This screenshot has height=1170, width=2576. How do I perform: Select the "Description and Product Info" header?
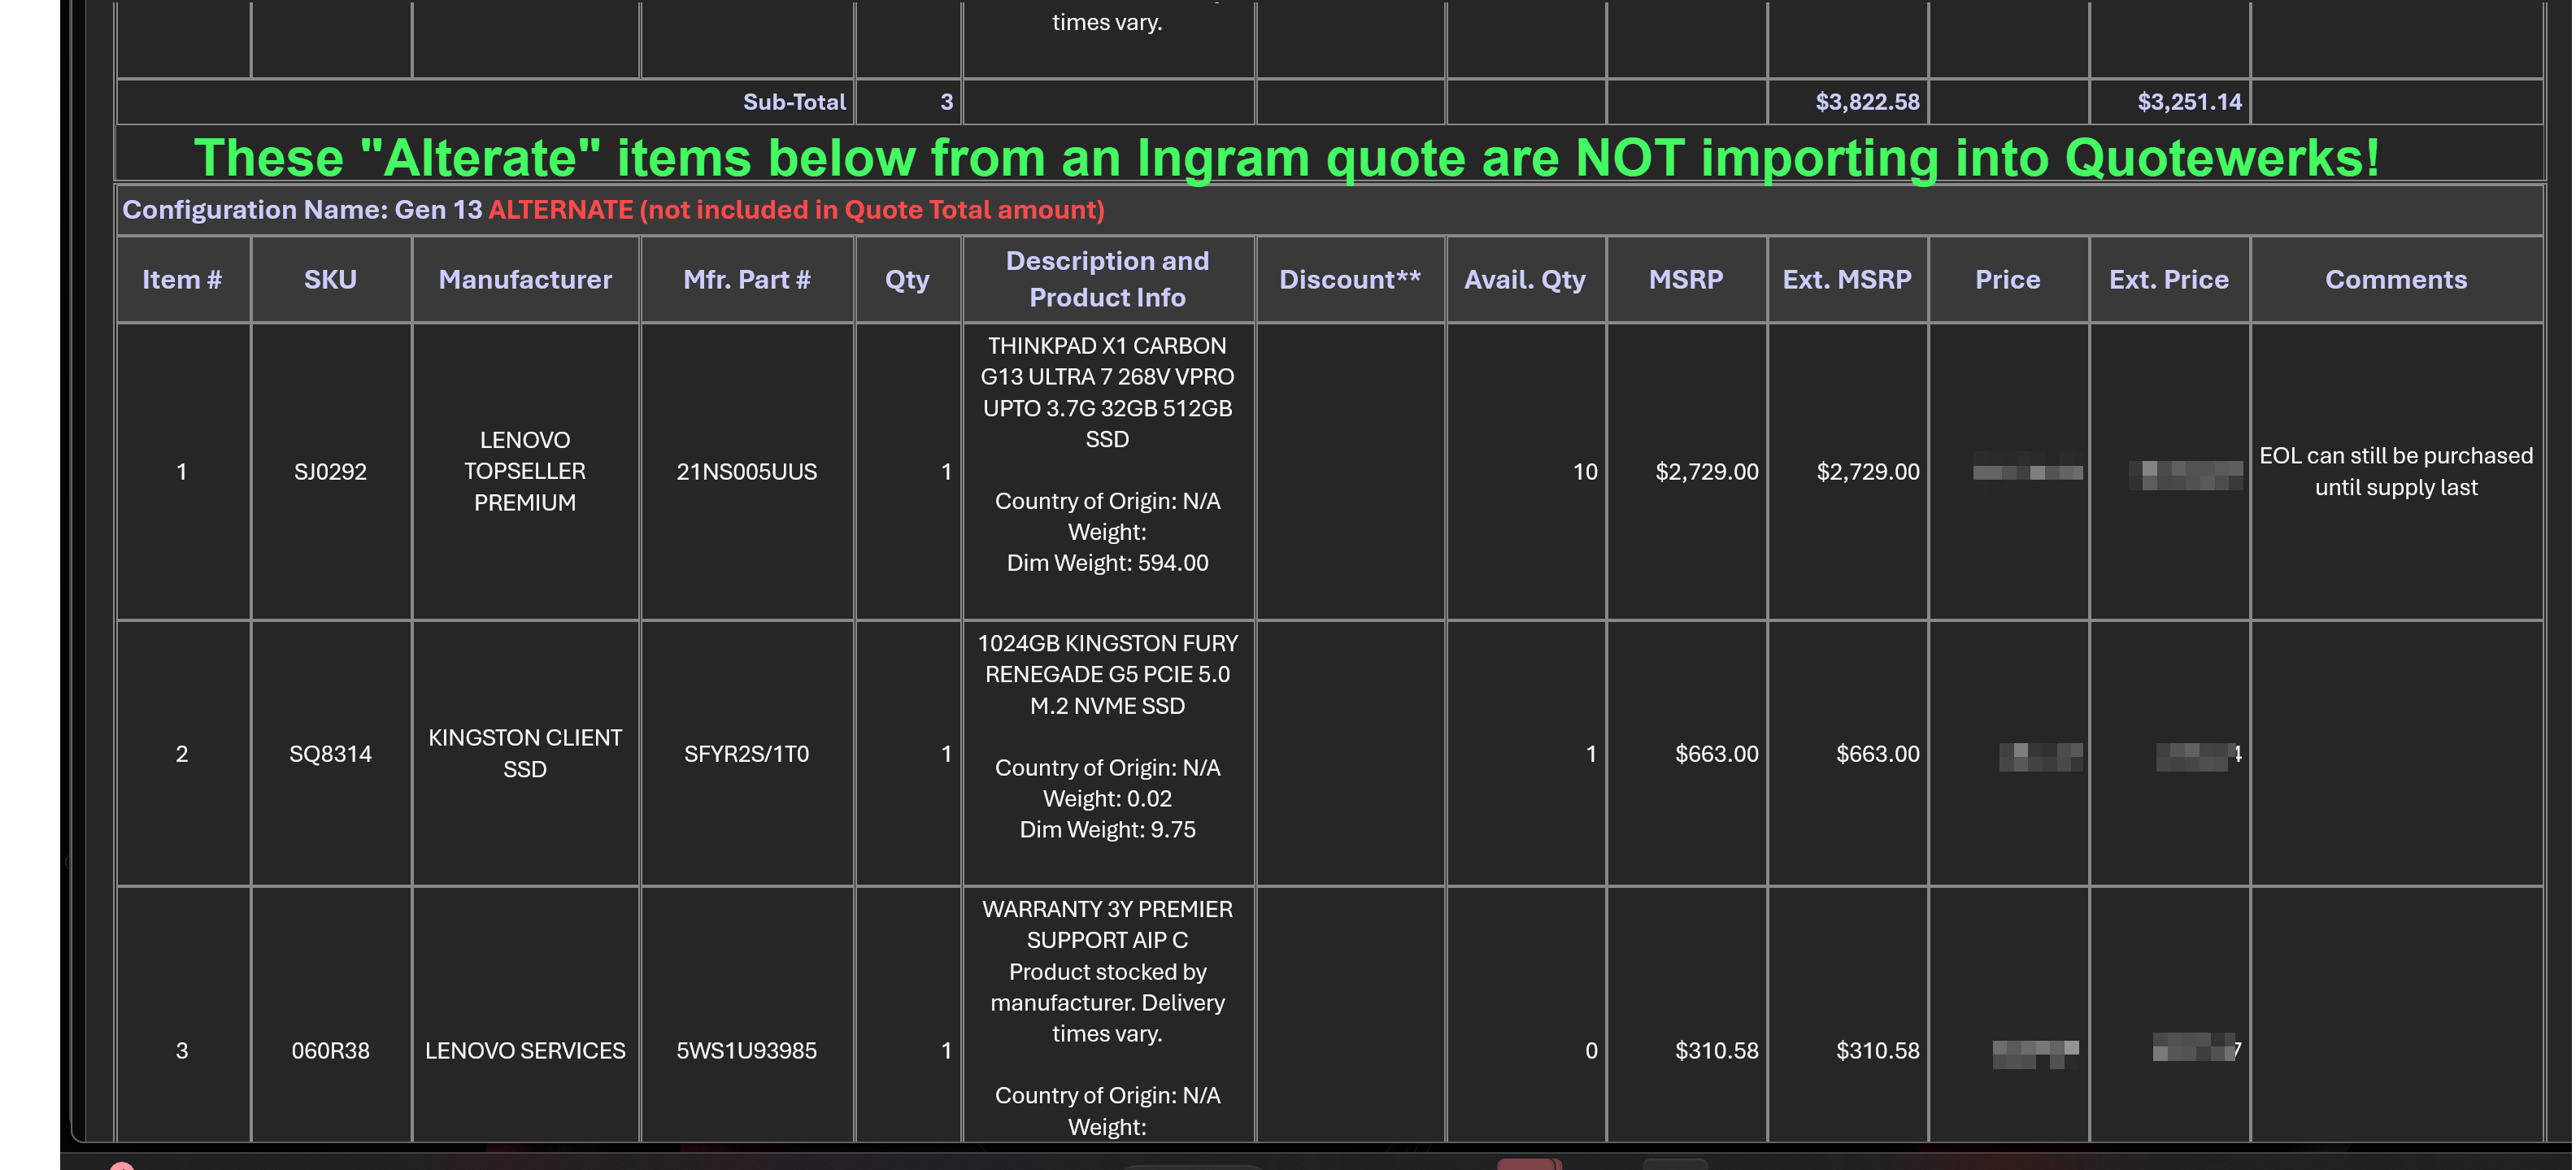click(x=1107, y=279)
